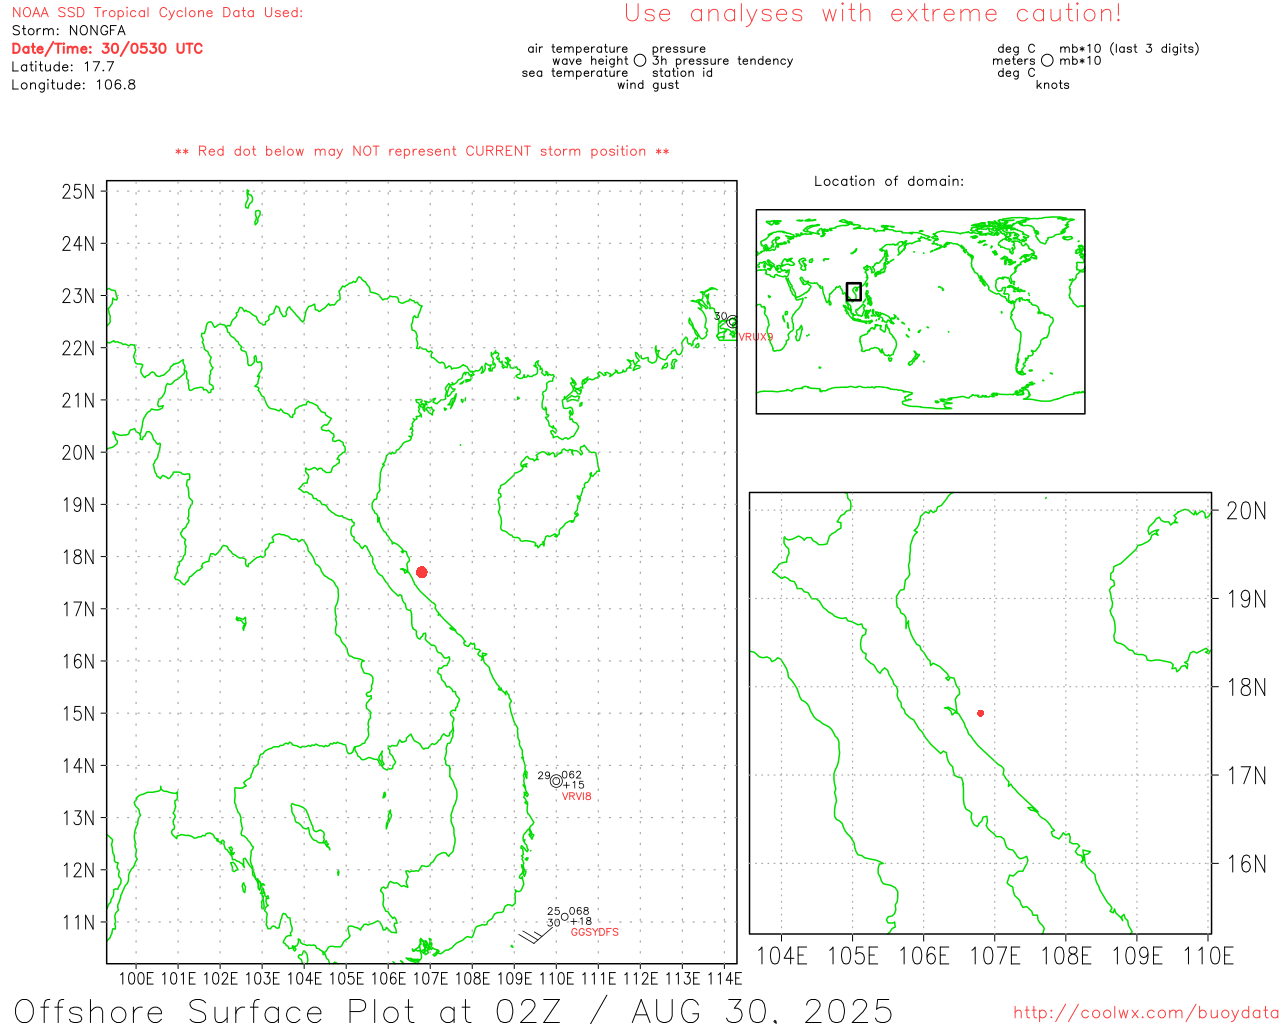
Task: Click the '3h pressure tendency' legend label
Action: (723, 61)
